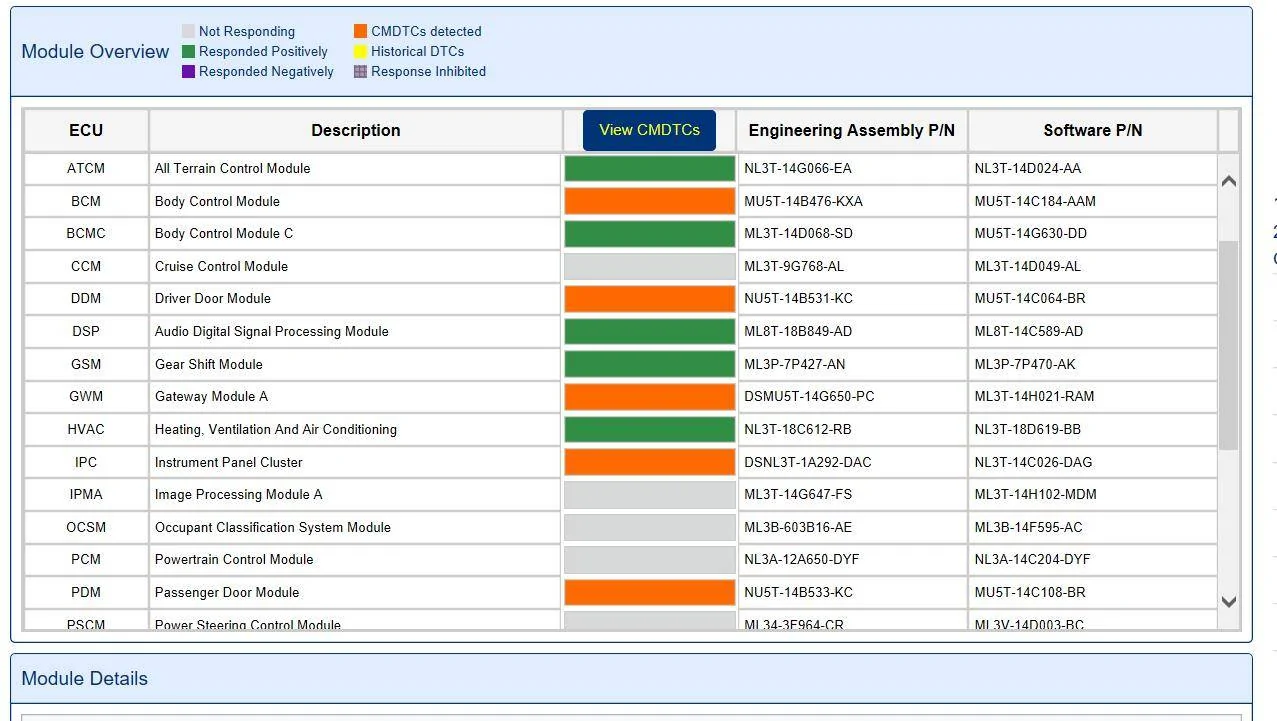Viewport: 1277px width, 721px height.
Task: Select the orange status bar for Gateway Module A
Action: pos(649,397)
